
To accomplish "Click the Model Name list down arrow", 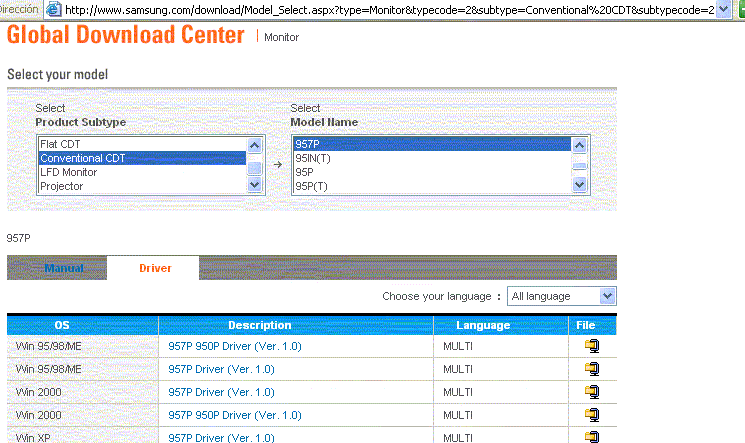I will click(579, 185).
